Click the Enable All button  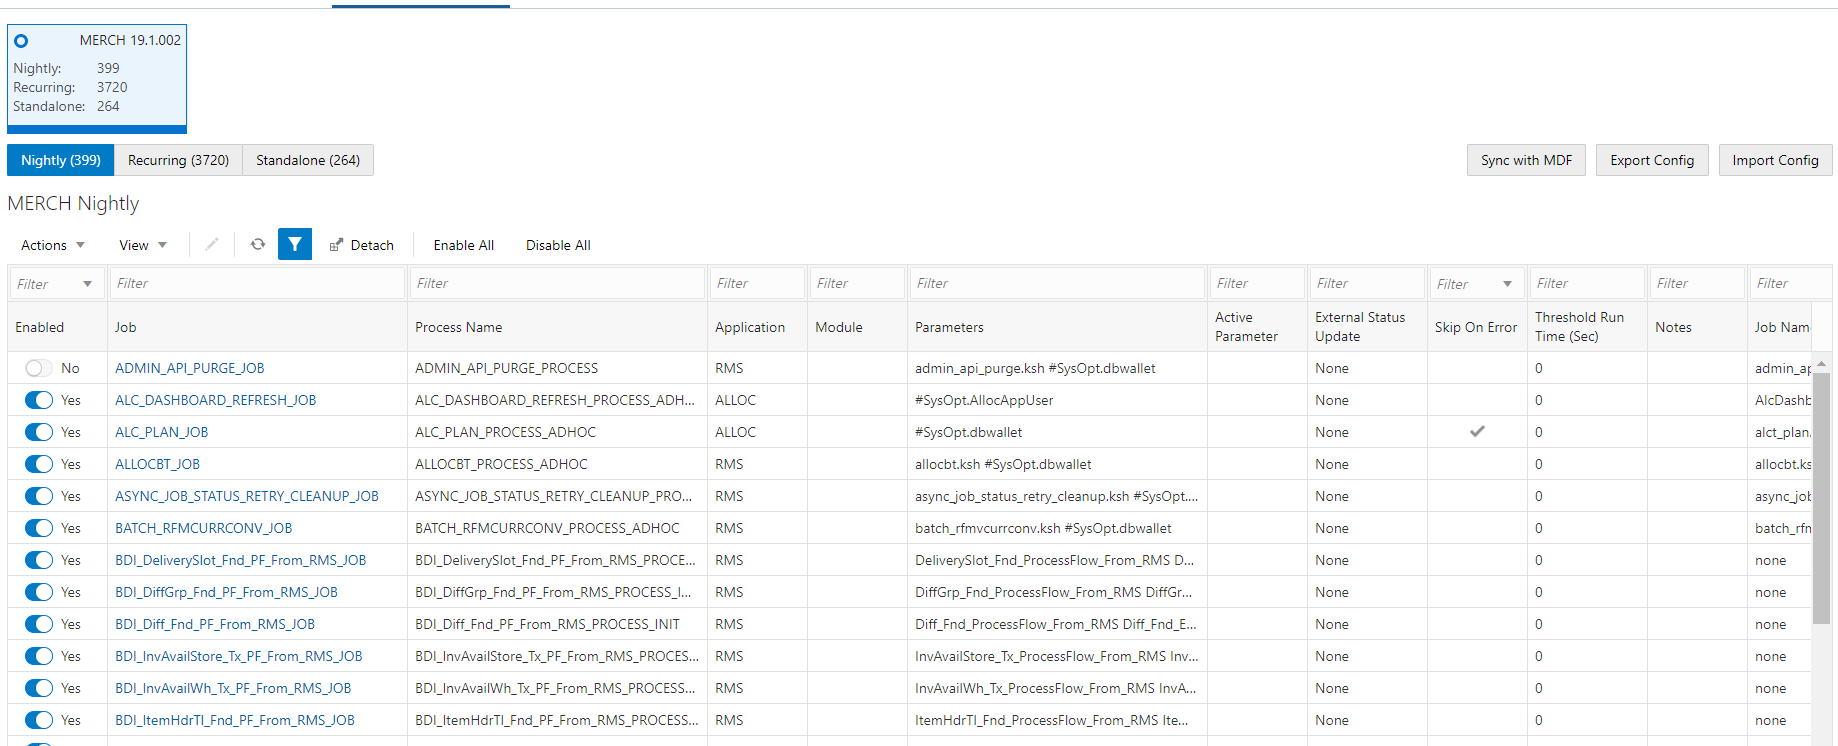pos(464,245)
